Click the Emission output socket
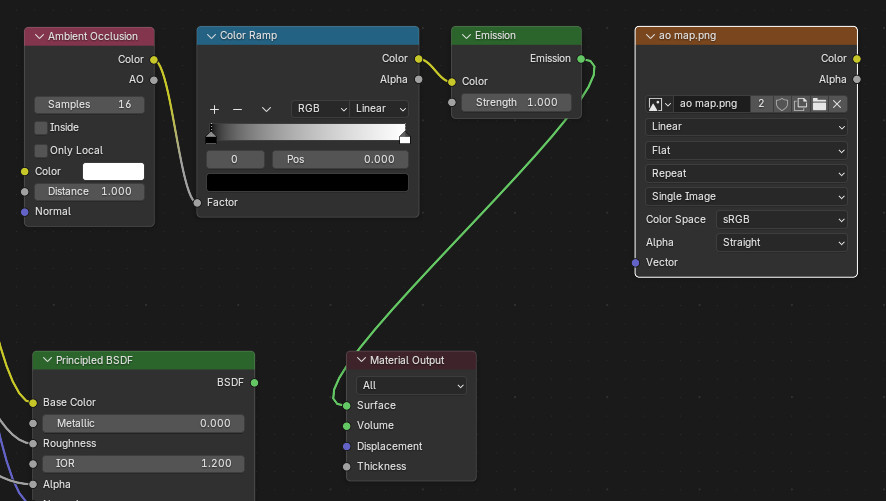The image size is (886, 501). pos(581,59)
